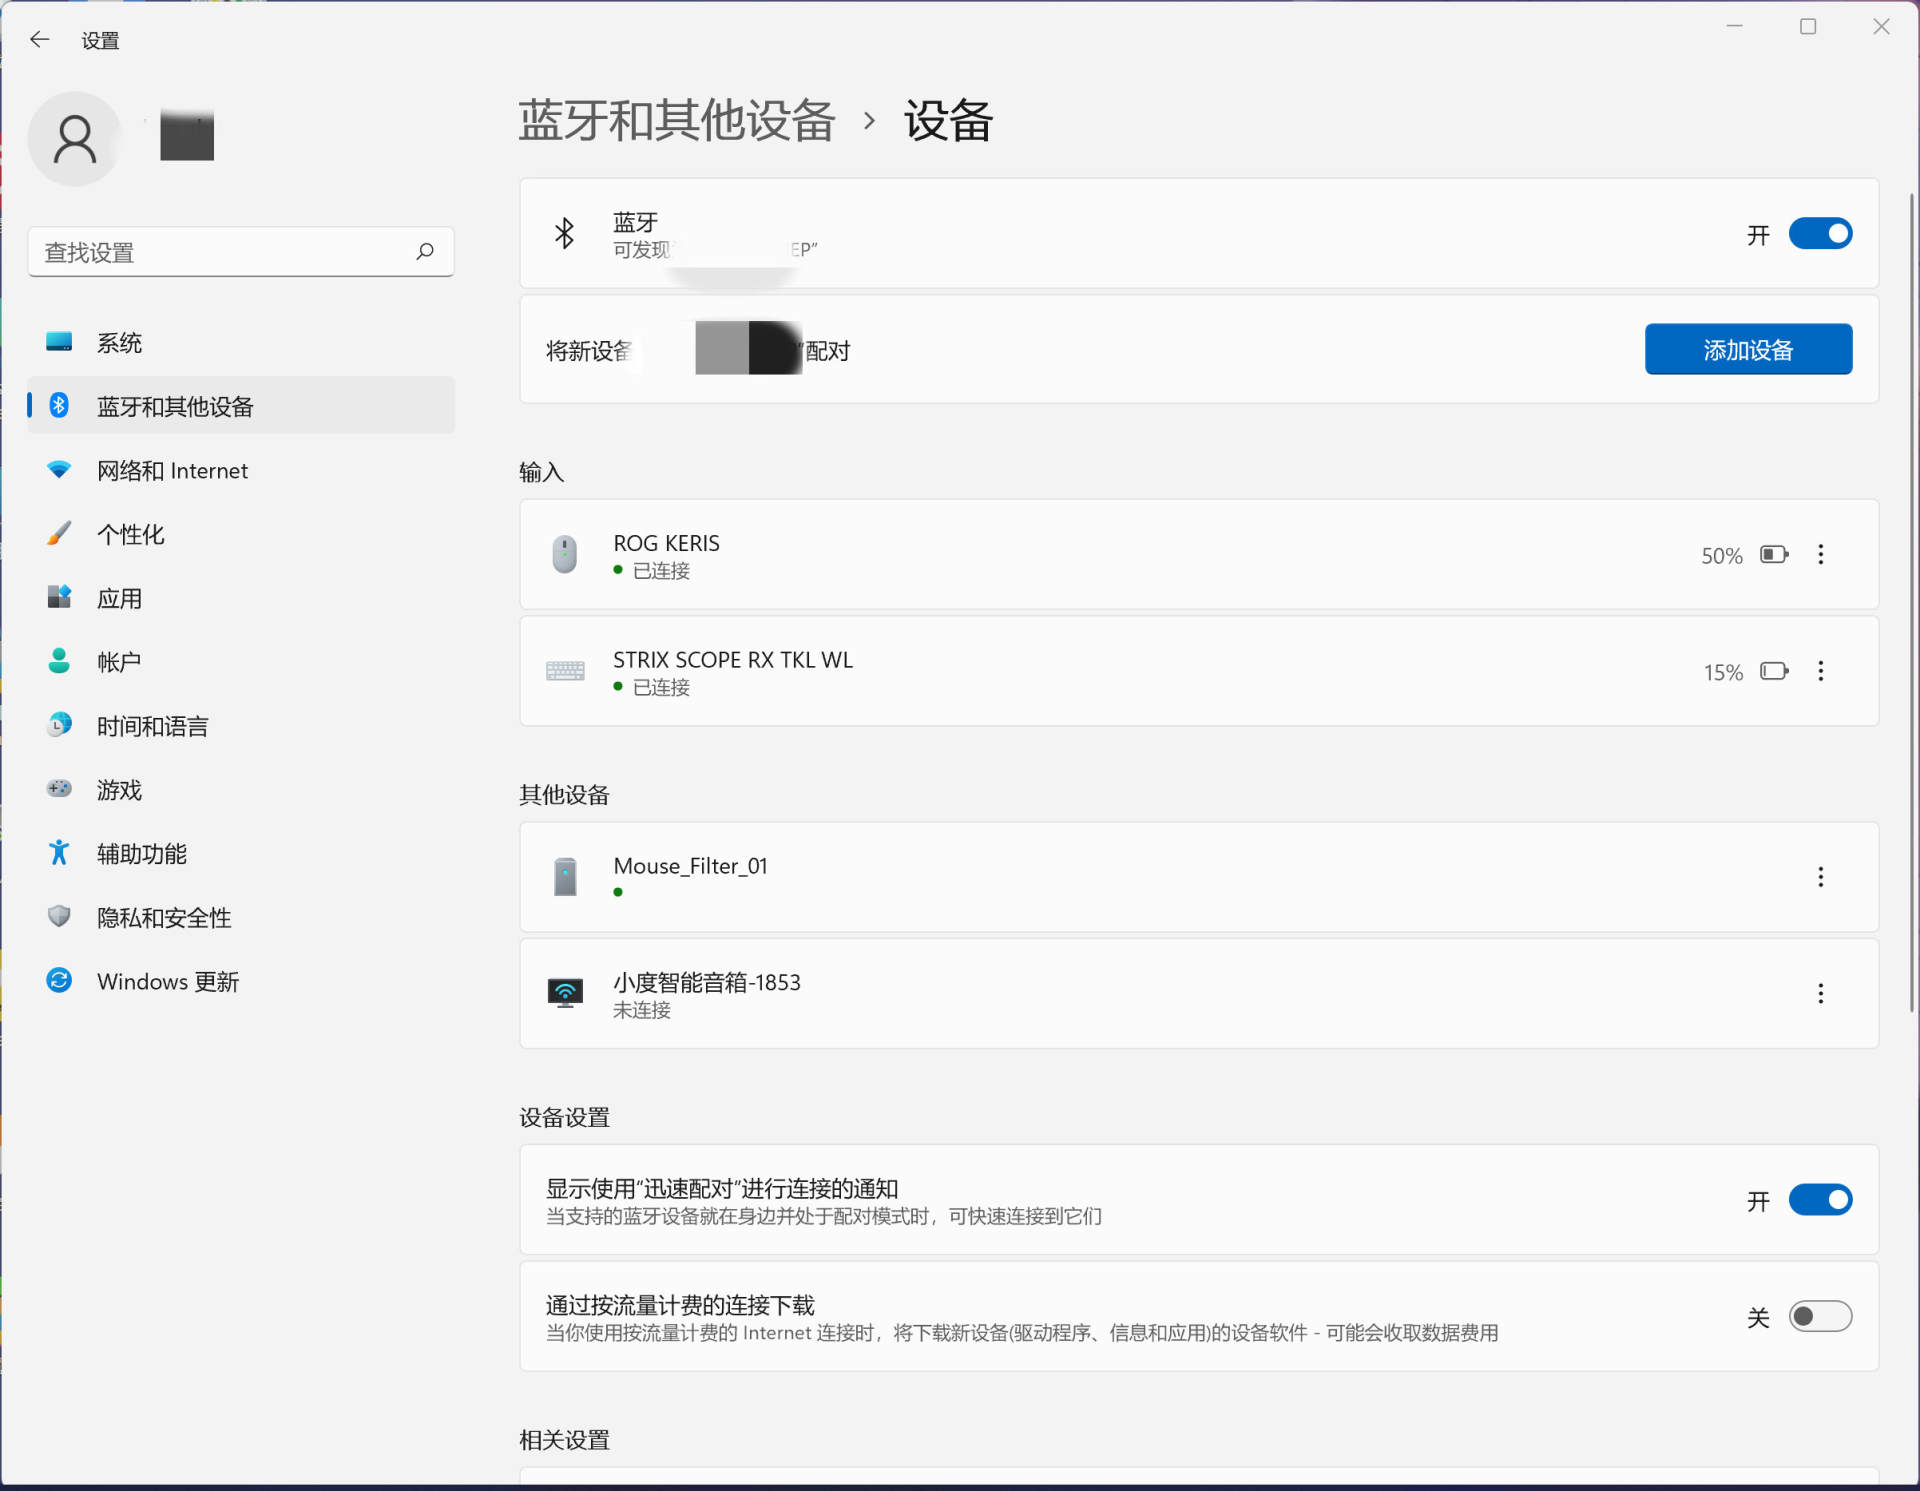Viewport: 1920px width, 1491px height.
Task: Click the ROG KERIS mouse icon
Action: [x=564, y=554]
